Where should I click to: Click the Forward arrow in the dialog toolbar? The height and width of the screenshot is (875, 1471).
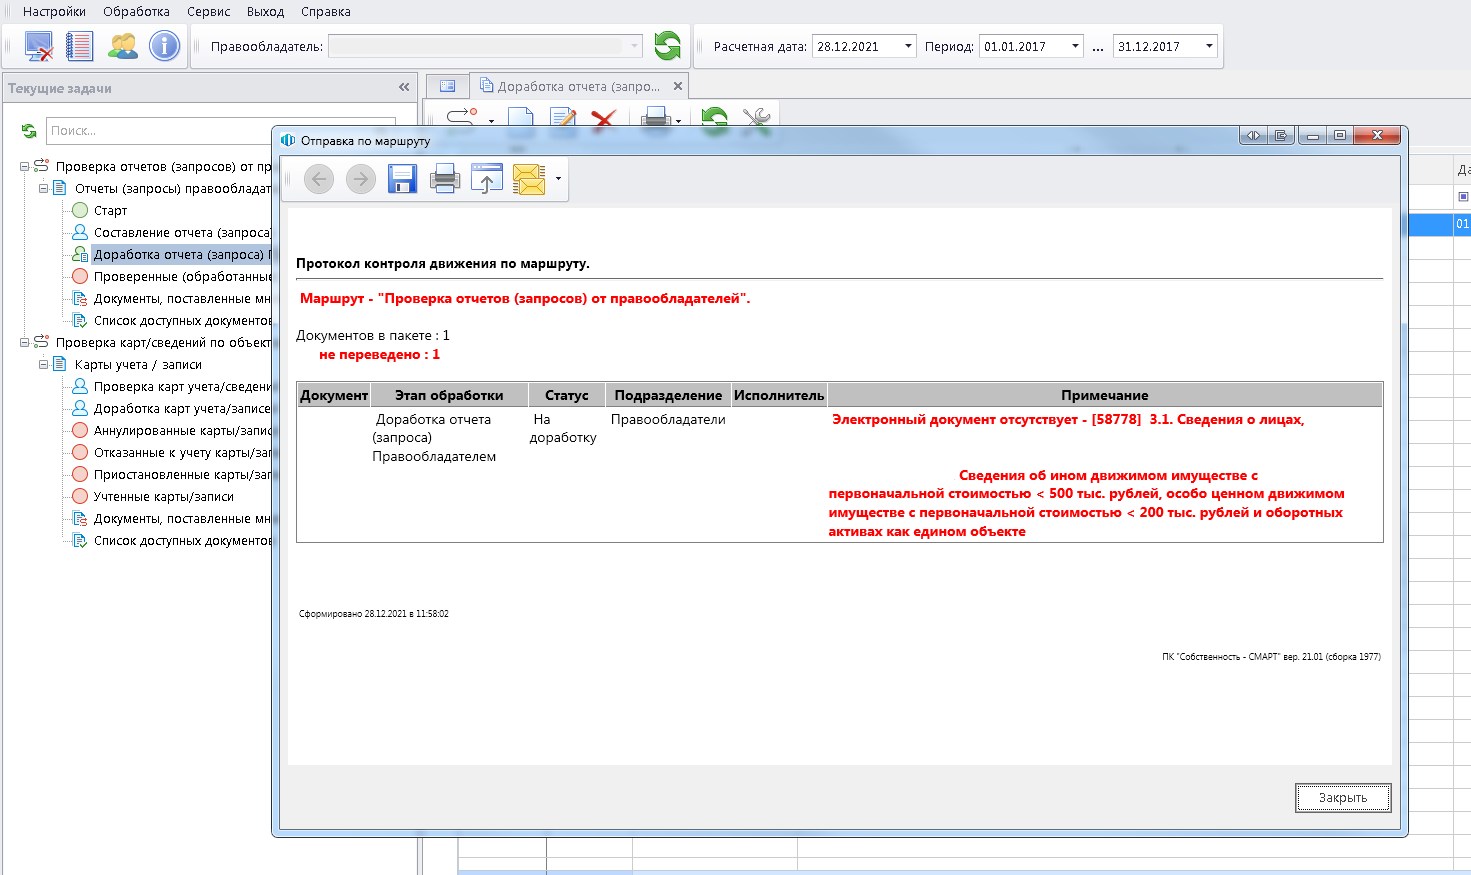(361, 179)
